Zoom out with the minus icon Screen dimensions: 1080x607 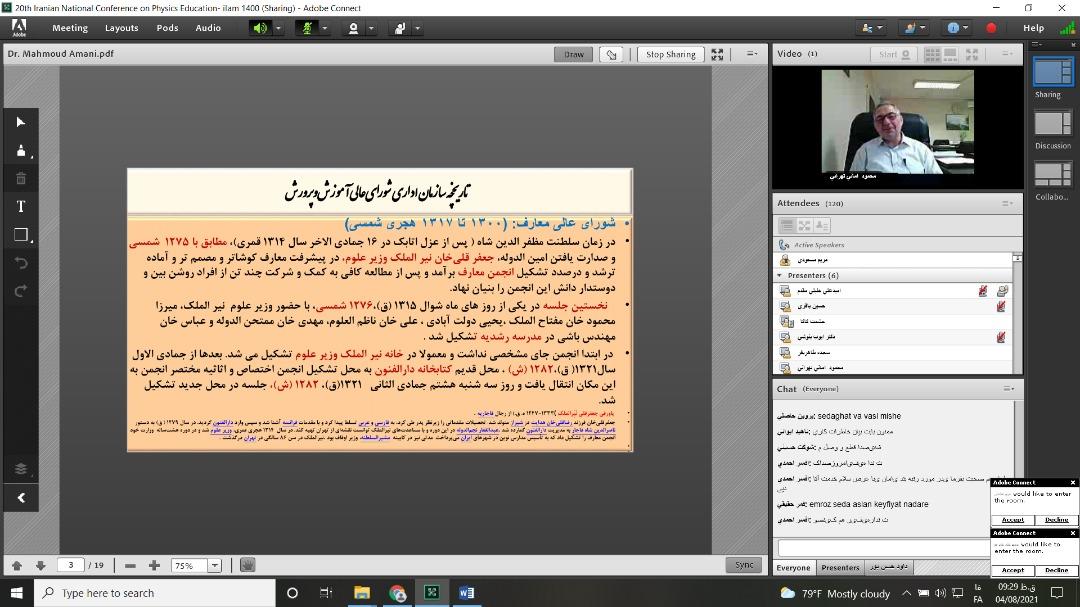130,566
